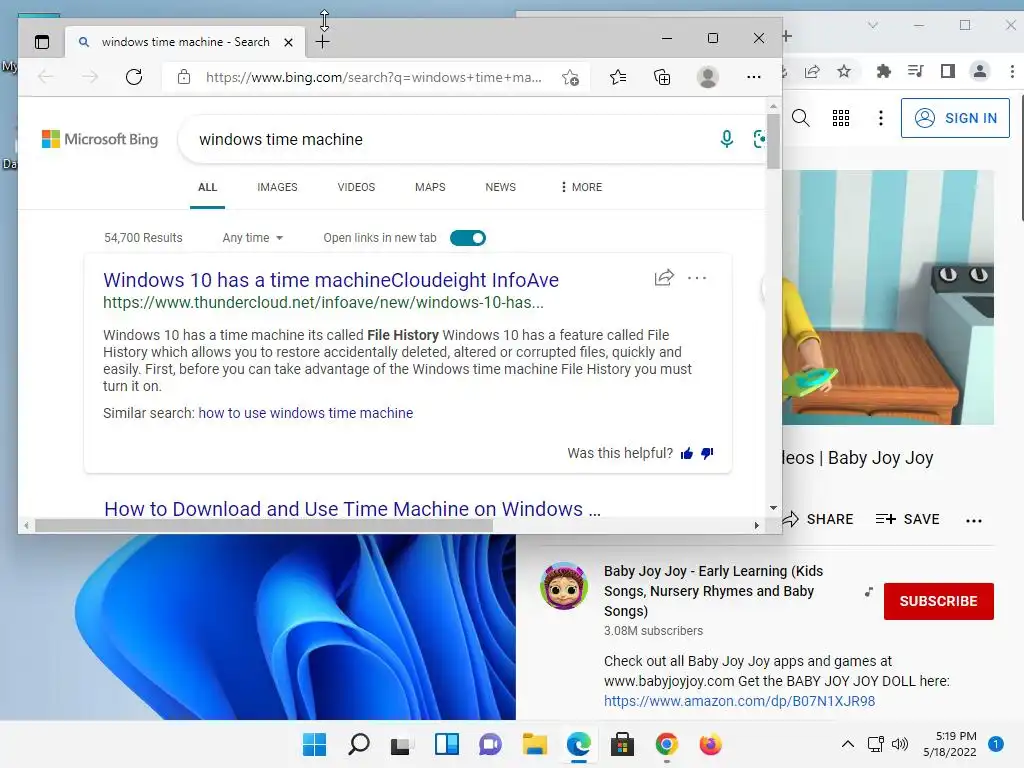Start Bing voice search microphone

coord(726,139)
